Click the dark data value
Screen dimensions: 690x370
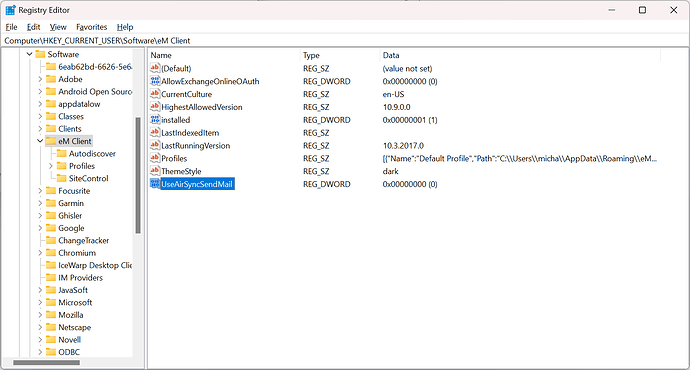point(391,171)
